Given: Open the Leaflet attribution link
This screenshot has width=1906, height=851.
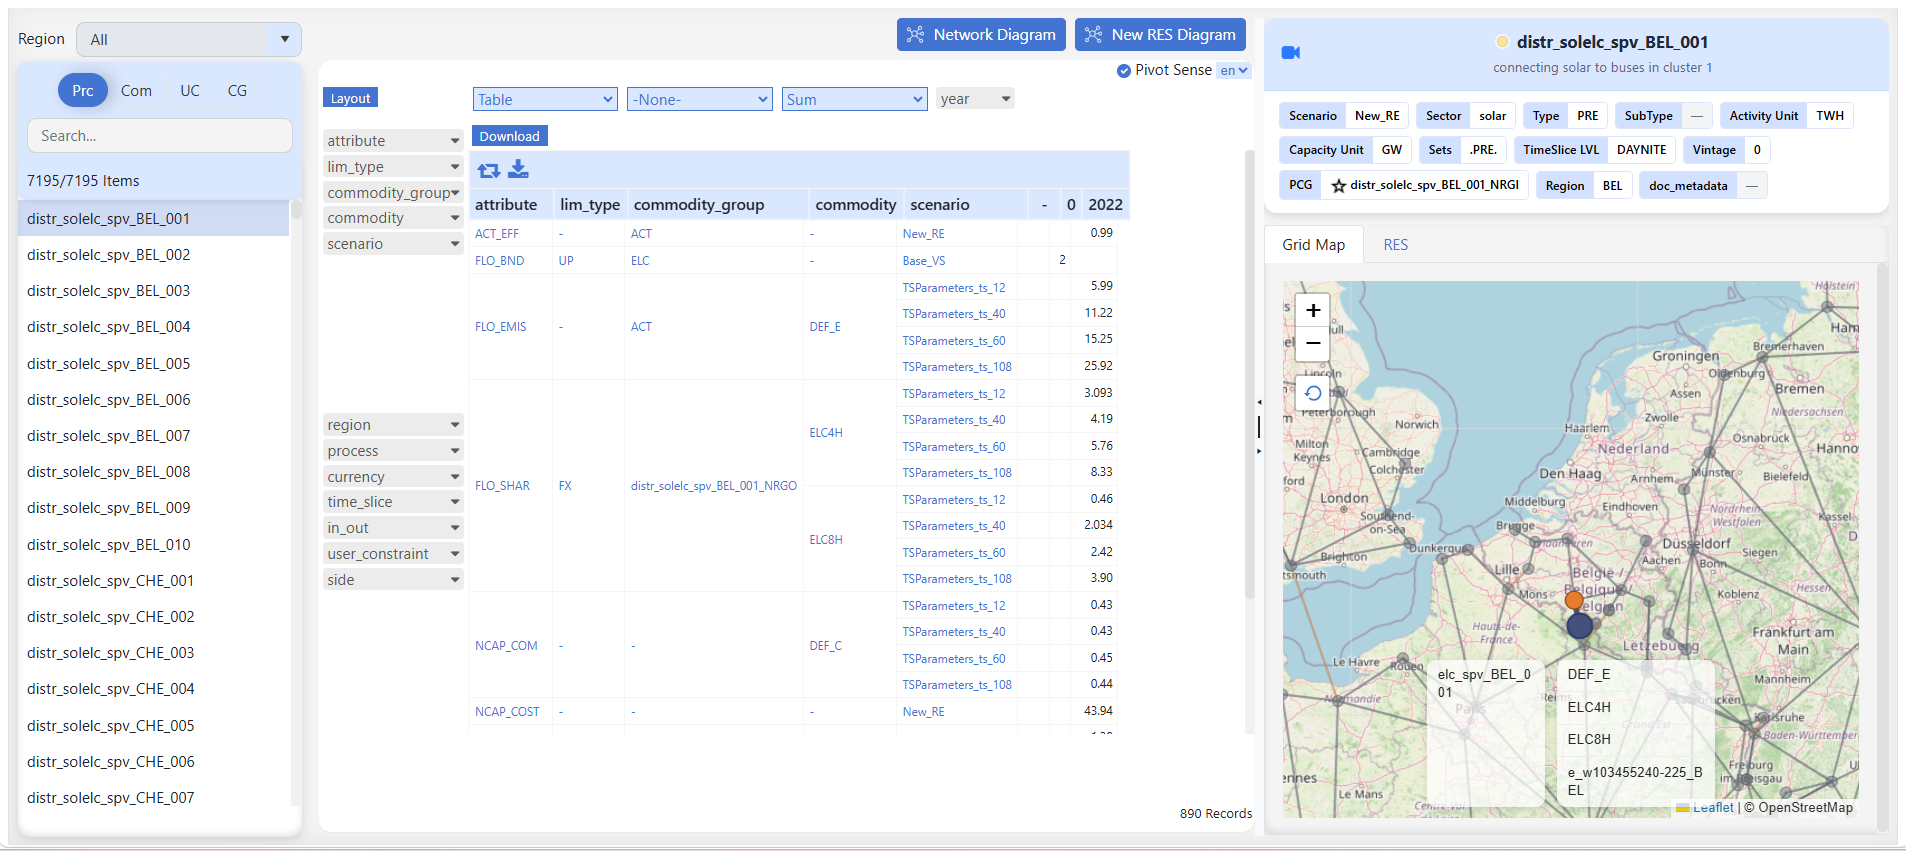Looking at the screenshot, I should coord(1713,808).
